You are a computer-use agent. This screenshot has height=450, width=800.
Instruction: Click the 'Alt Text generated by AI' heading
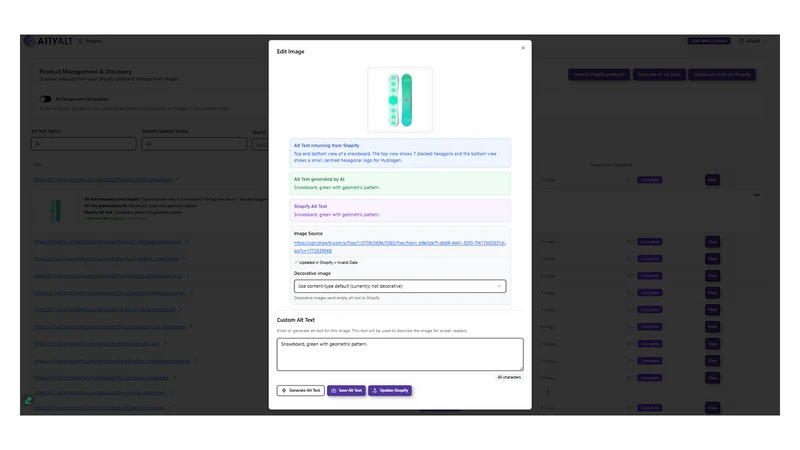coord(319,179)
